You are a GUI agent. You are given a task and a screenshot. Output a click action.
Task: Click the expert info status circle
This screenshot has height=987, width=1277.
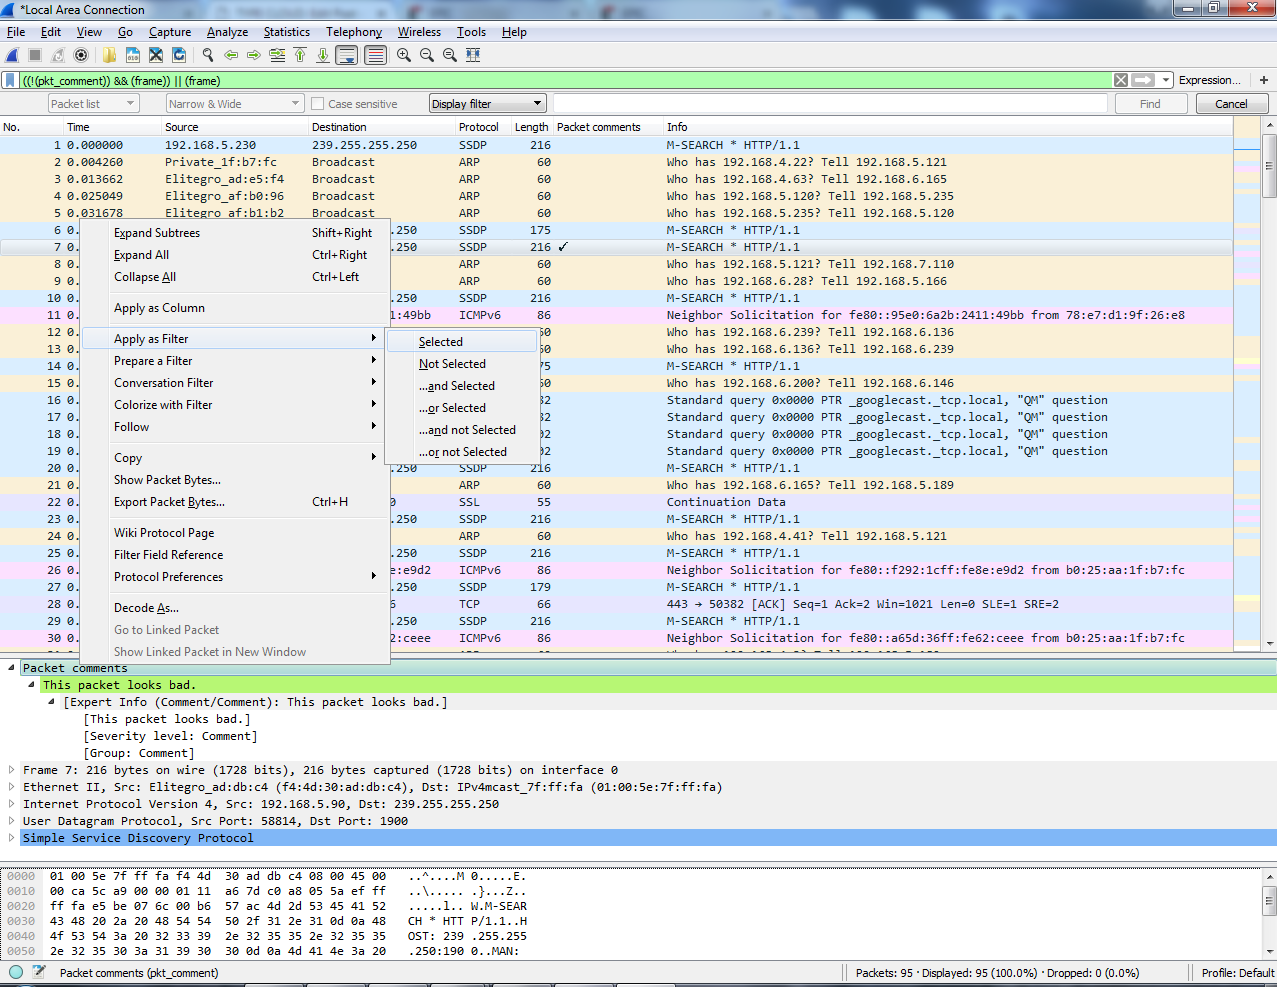16,972
